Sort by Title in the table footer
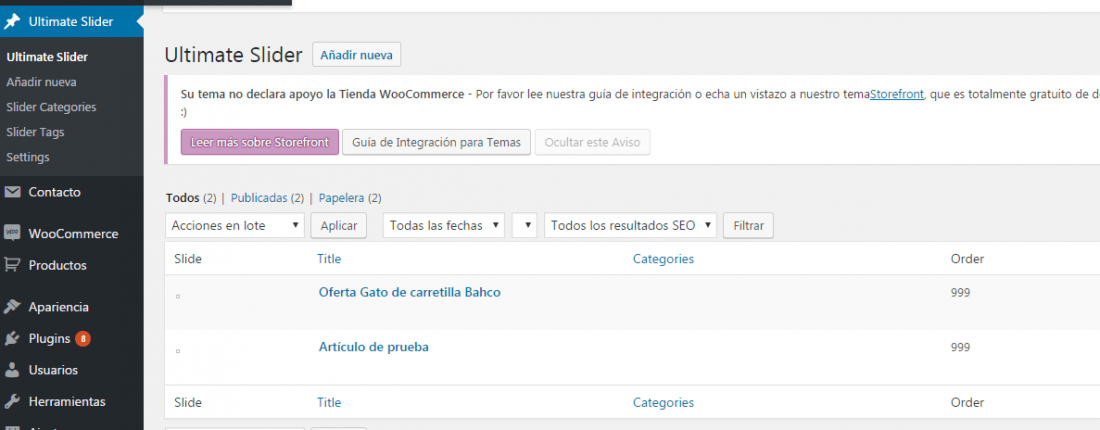The height and width of the screenshot is (430, 1100). pos(329,403)
